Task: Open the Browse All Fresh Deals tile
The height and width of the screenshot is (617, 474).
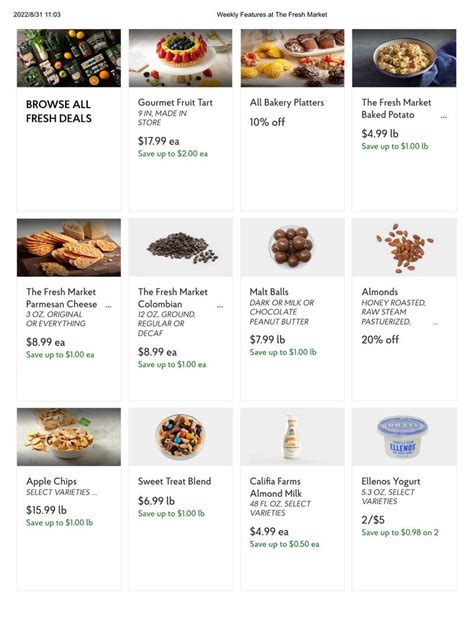Action: (69, 120)
